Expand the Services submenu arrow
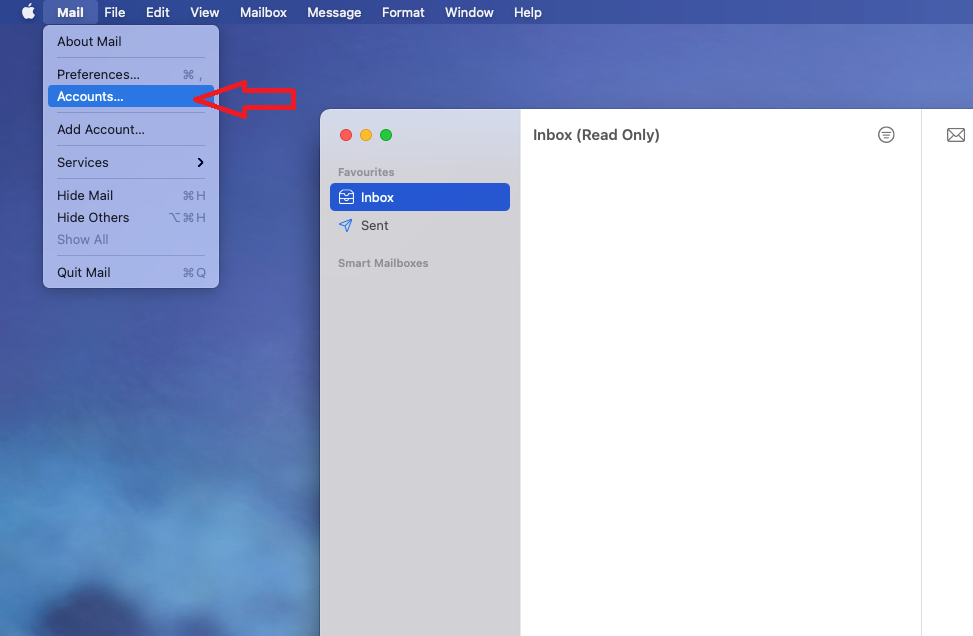Viewport: 973px width, 636px height. (x=200, y=163)
